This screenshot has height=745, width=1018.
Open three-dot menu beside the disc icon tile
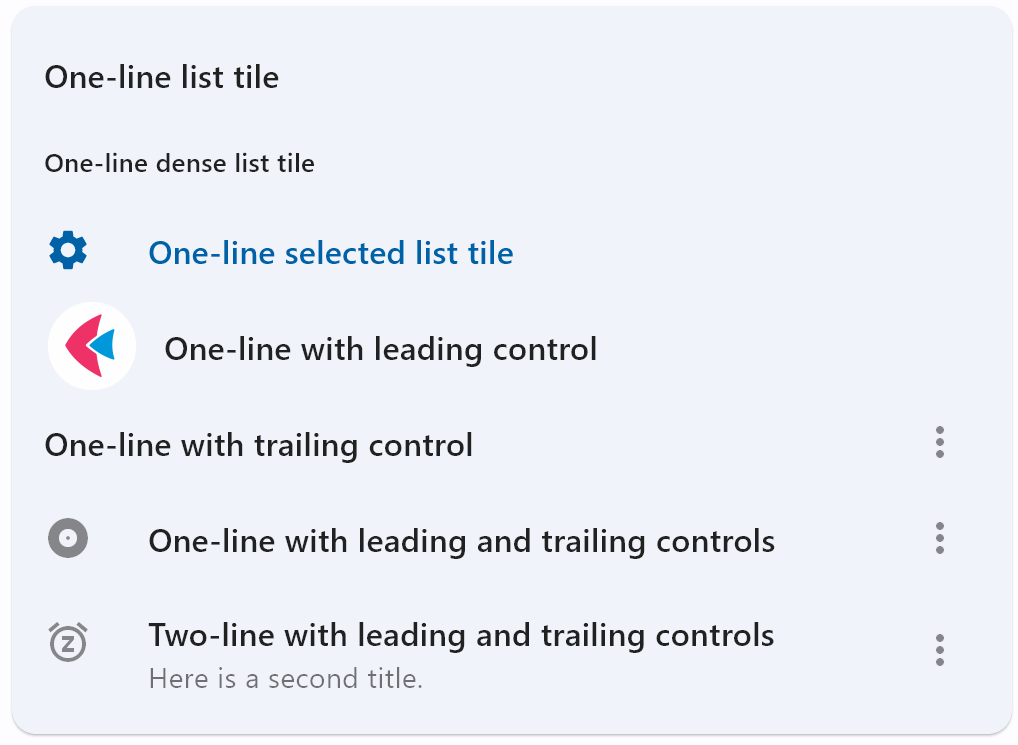pyautogui.click(x=939, y=539)
